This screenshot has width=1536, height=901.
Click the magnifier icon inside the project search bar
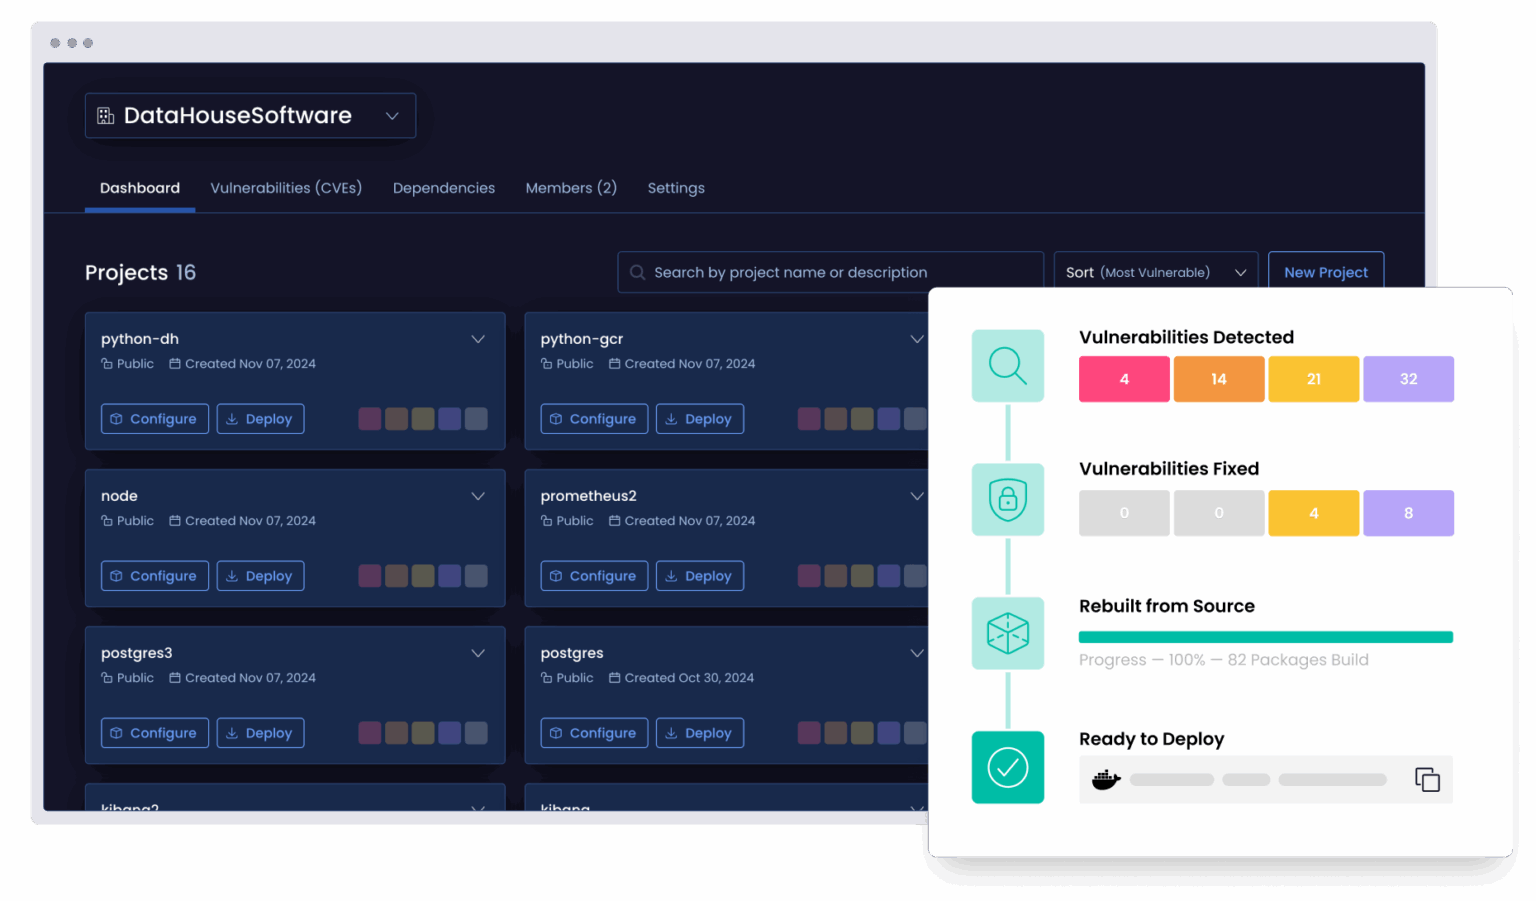637,272
